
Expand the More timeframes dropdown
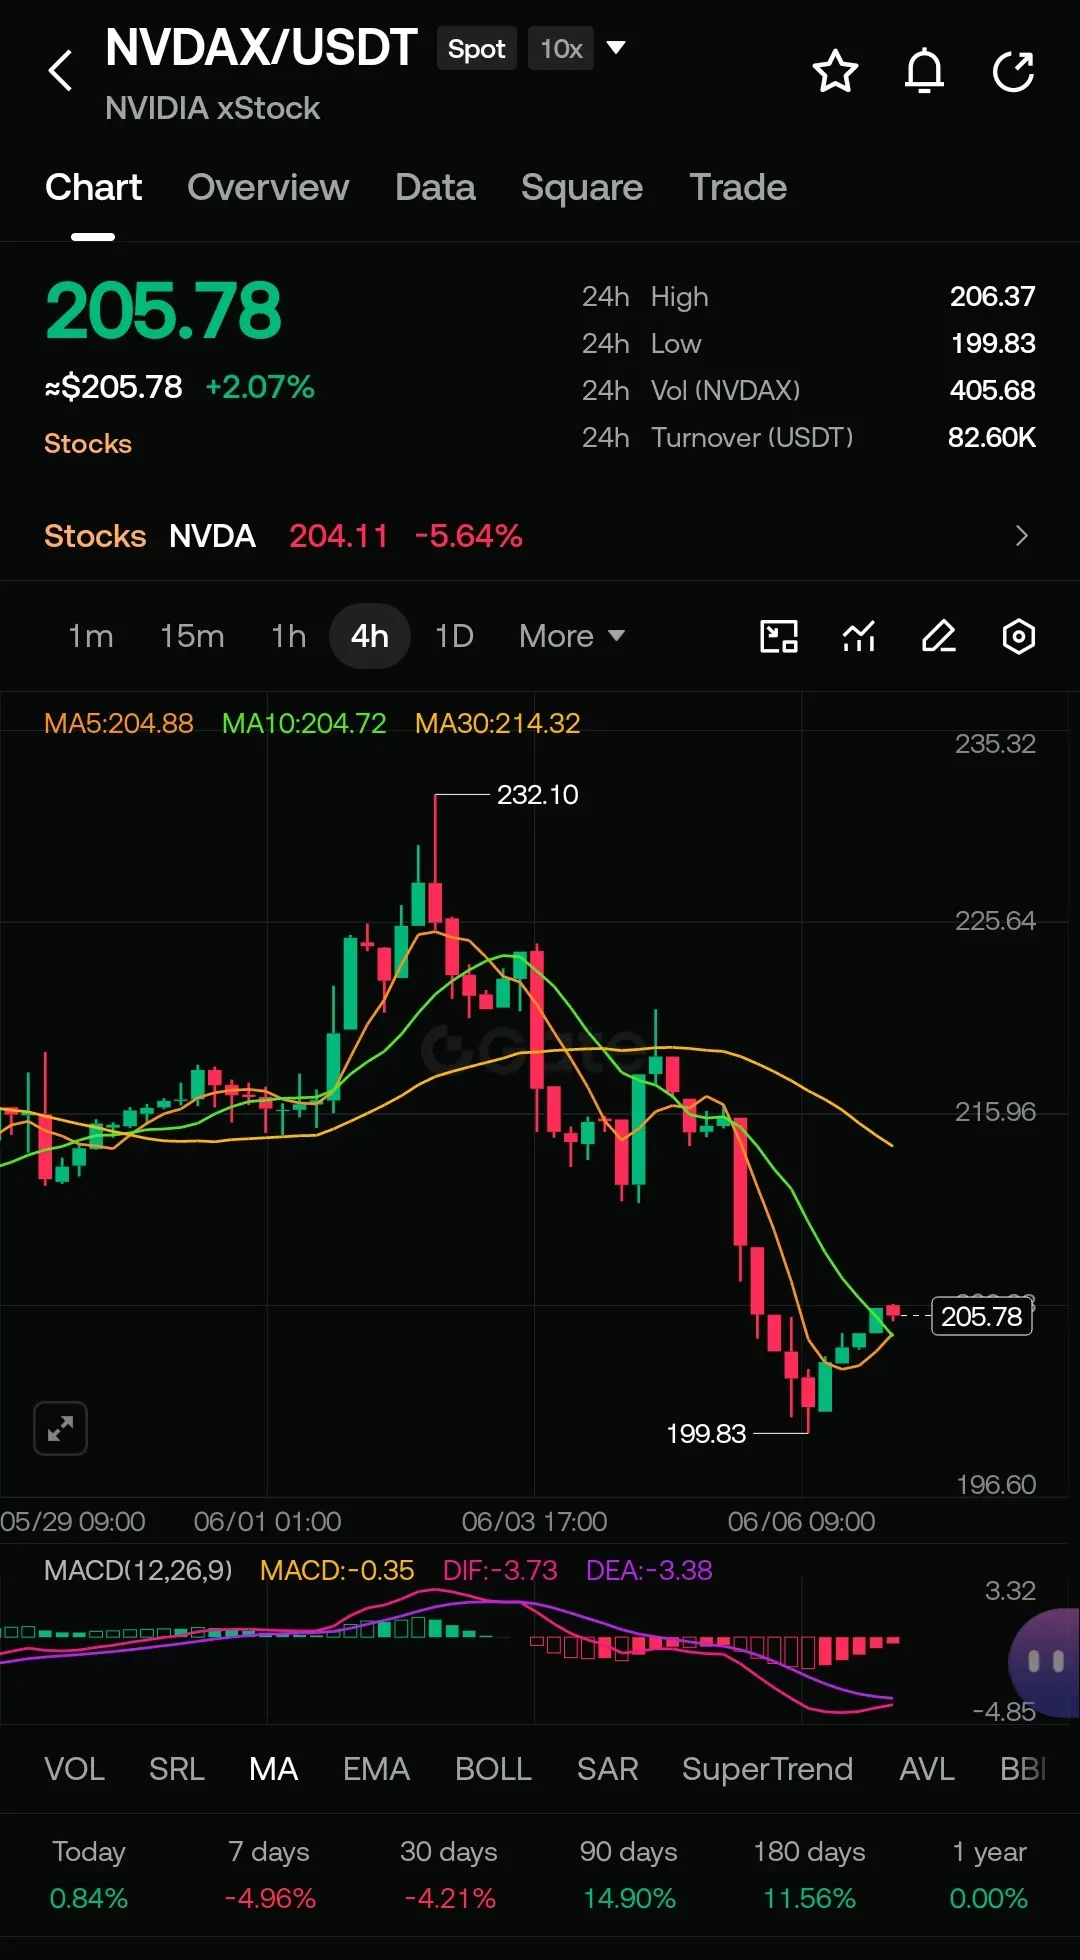(x=571, y=636)
